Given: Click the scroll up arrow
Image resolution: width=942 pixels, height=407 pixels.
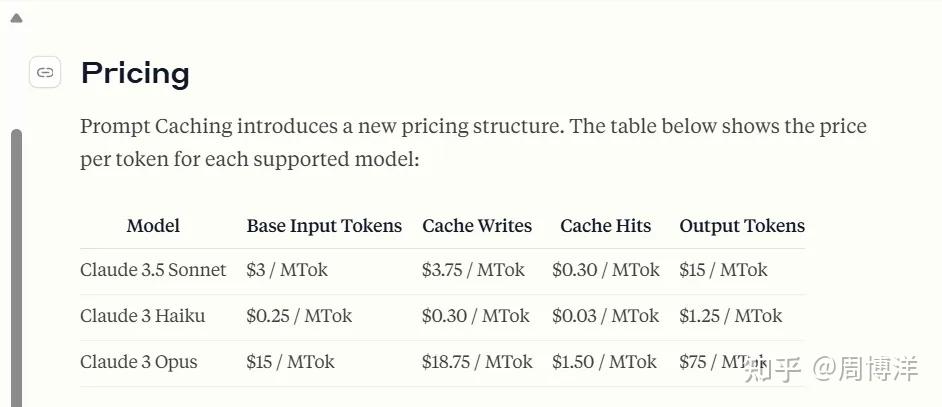Looking at the screenshot, I should point(16,18).
